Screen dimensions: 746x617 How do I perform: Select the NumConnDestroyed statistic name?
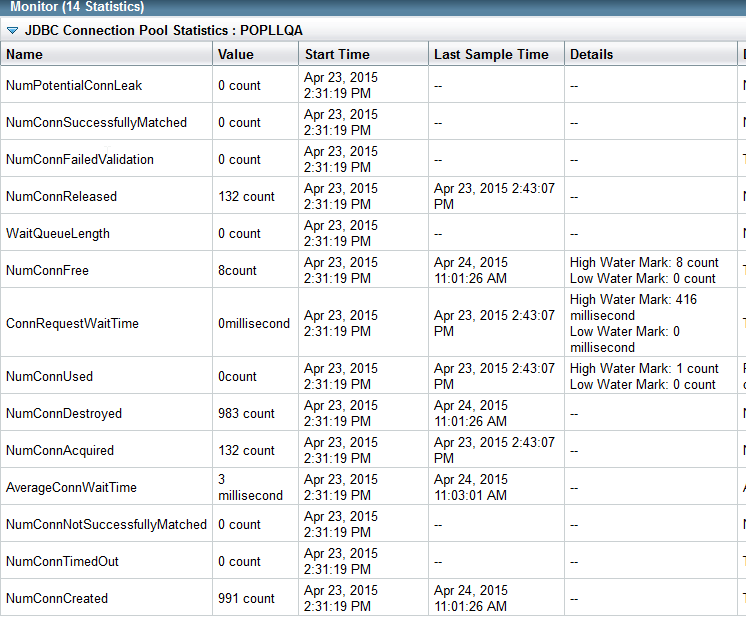coord(64,414)
